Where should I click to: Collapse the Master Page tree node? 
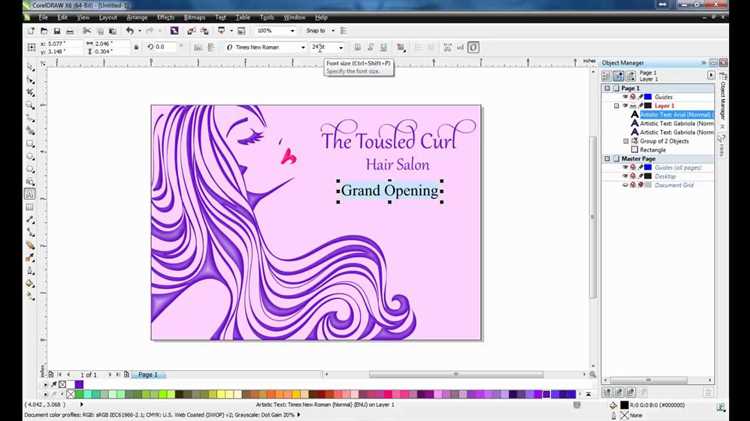(x=607, y=158)
